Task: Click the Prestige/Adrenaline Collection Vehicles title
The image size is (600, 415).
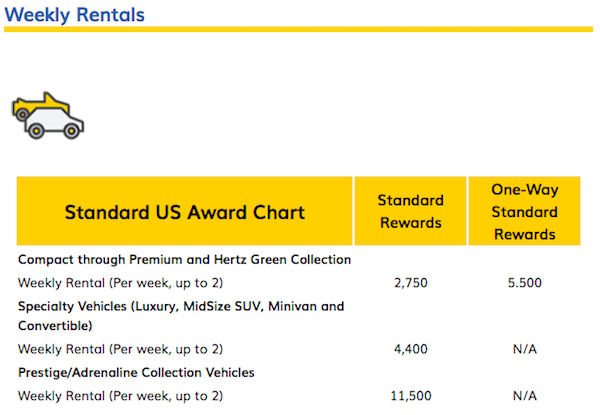Action: coord(135,372)
